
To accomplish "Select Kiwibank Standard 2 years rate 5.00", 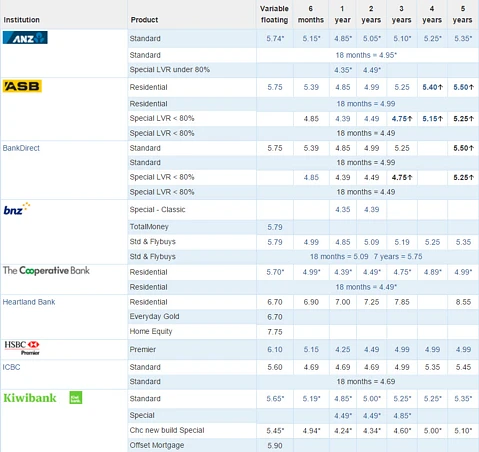I will coord(372,399).
